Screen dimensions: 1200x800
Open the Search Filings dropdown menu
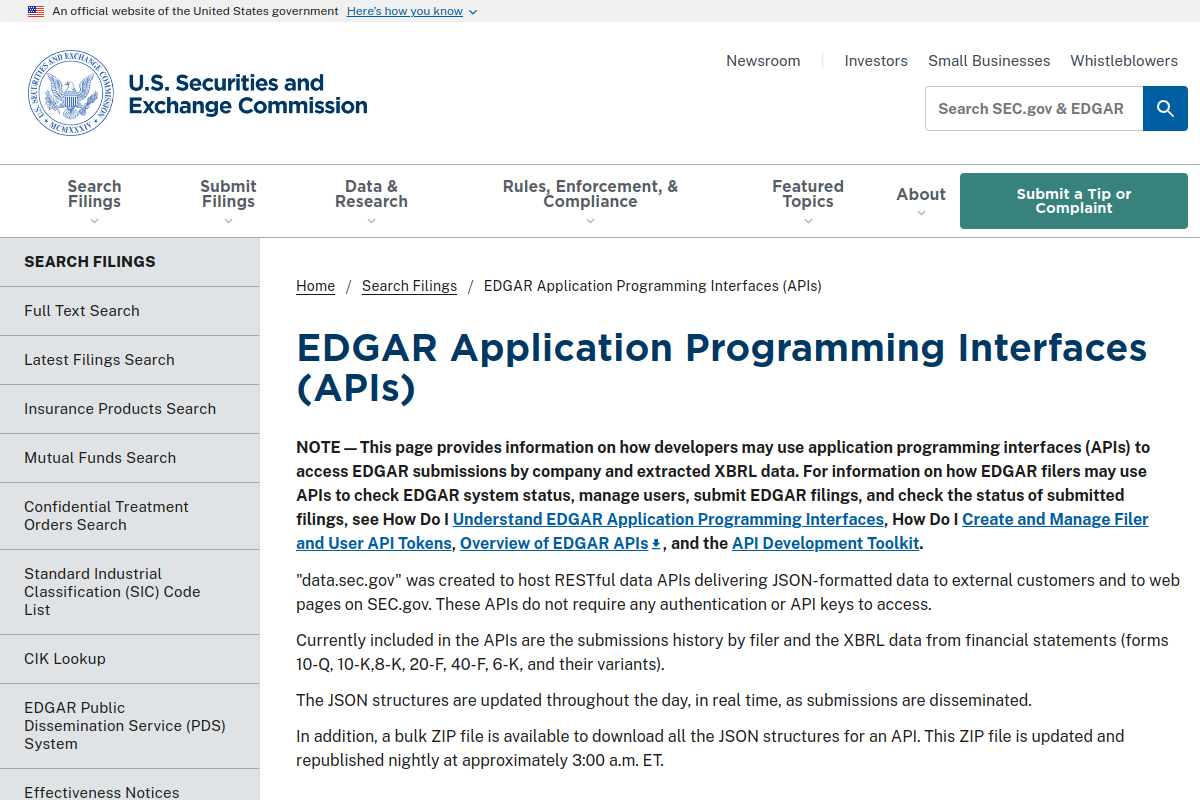click(94, 201)
